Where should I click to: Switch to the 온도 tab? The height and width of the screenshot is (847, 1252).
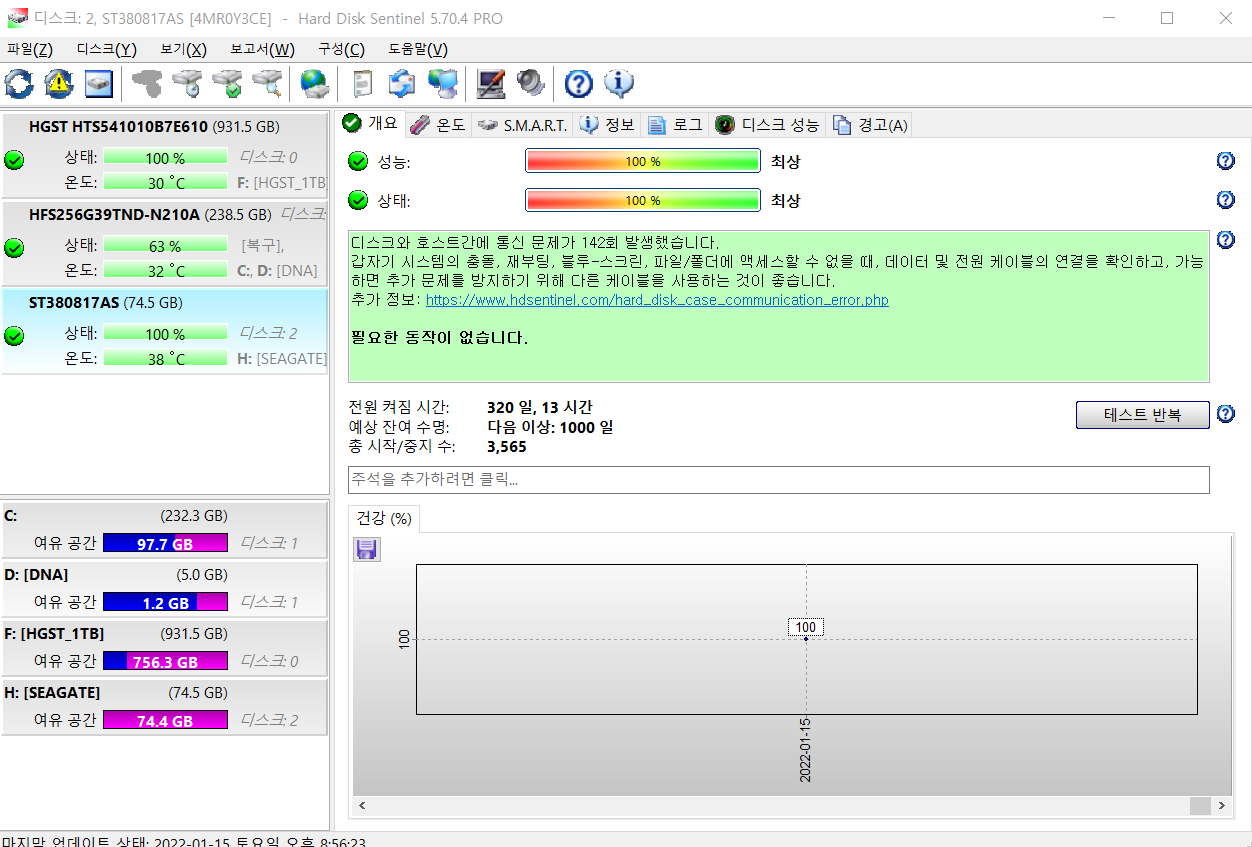(438, 125)
